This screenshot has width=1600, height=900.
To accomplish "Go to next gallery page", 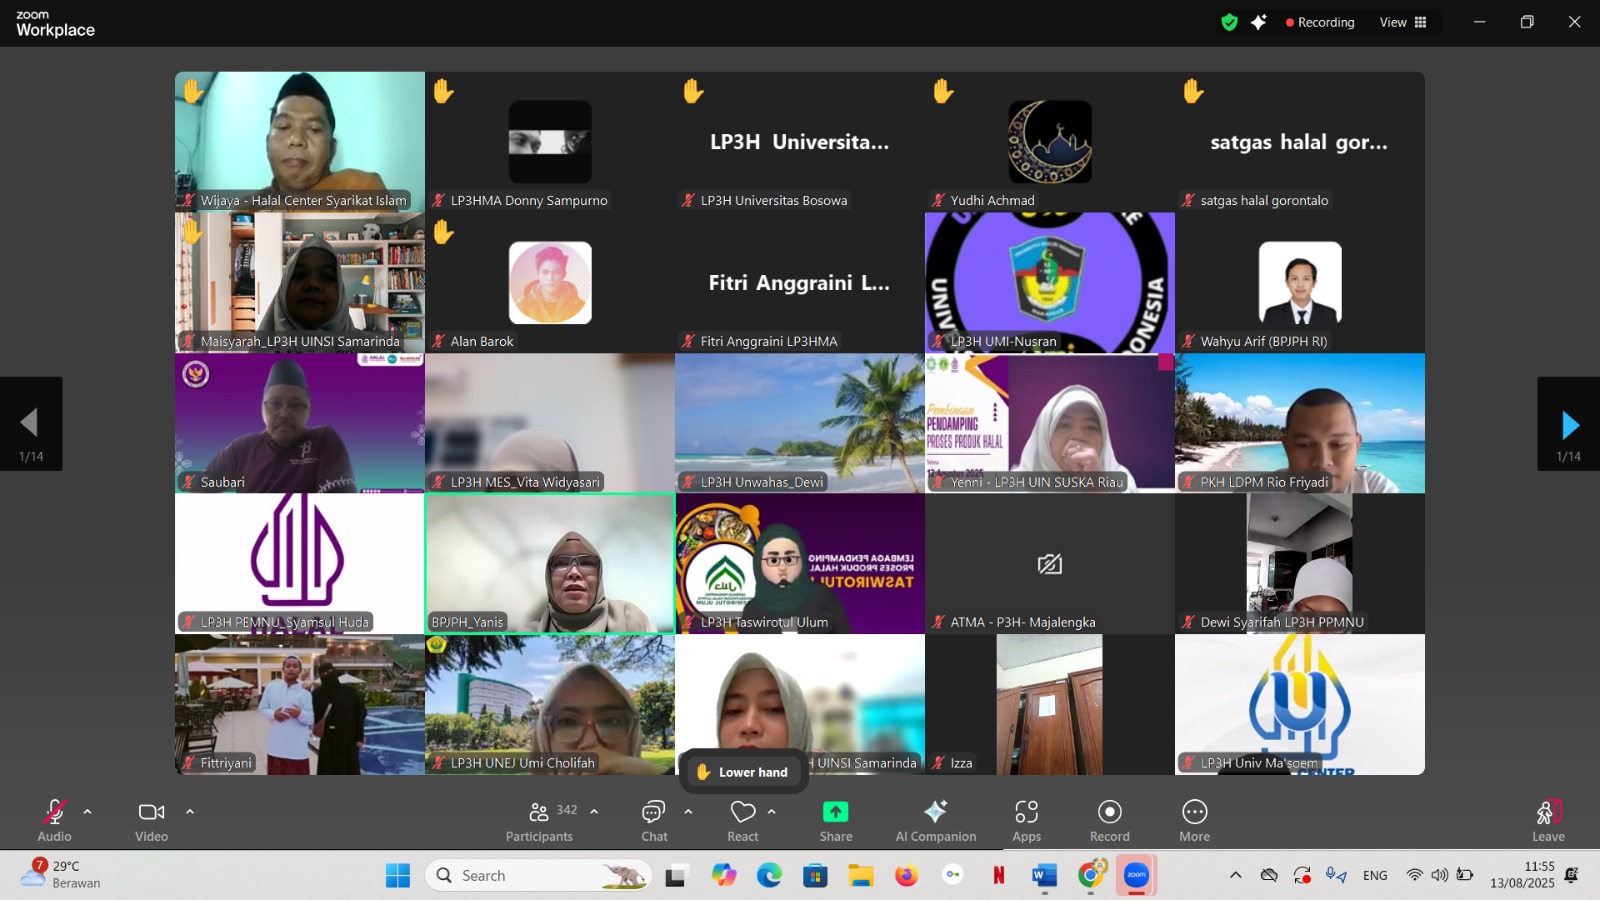I will pyautogui.click(x=1568, y=424).
